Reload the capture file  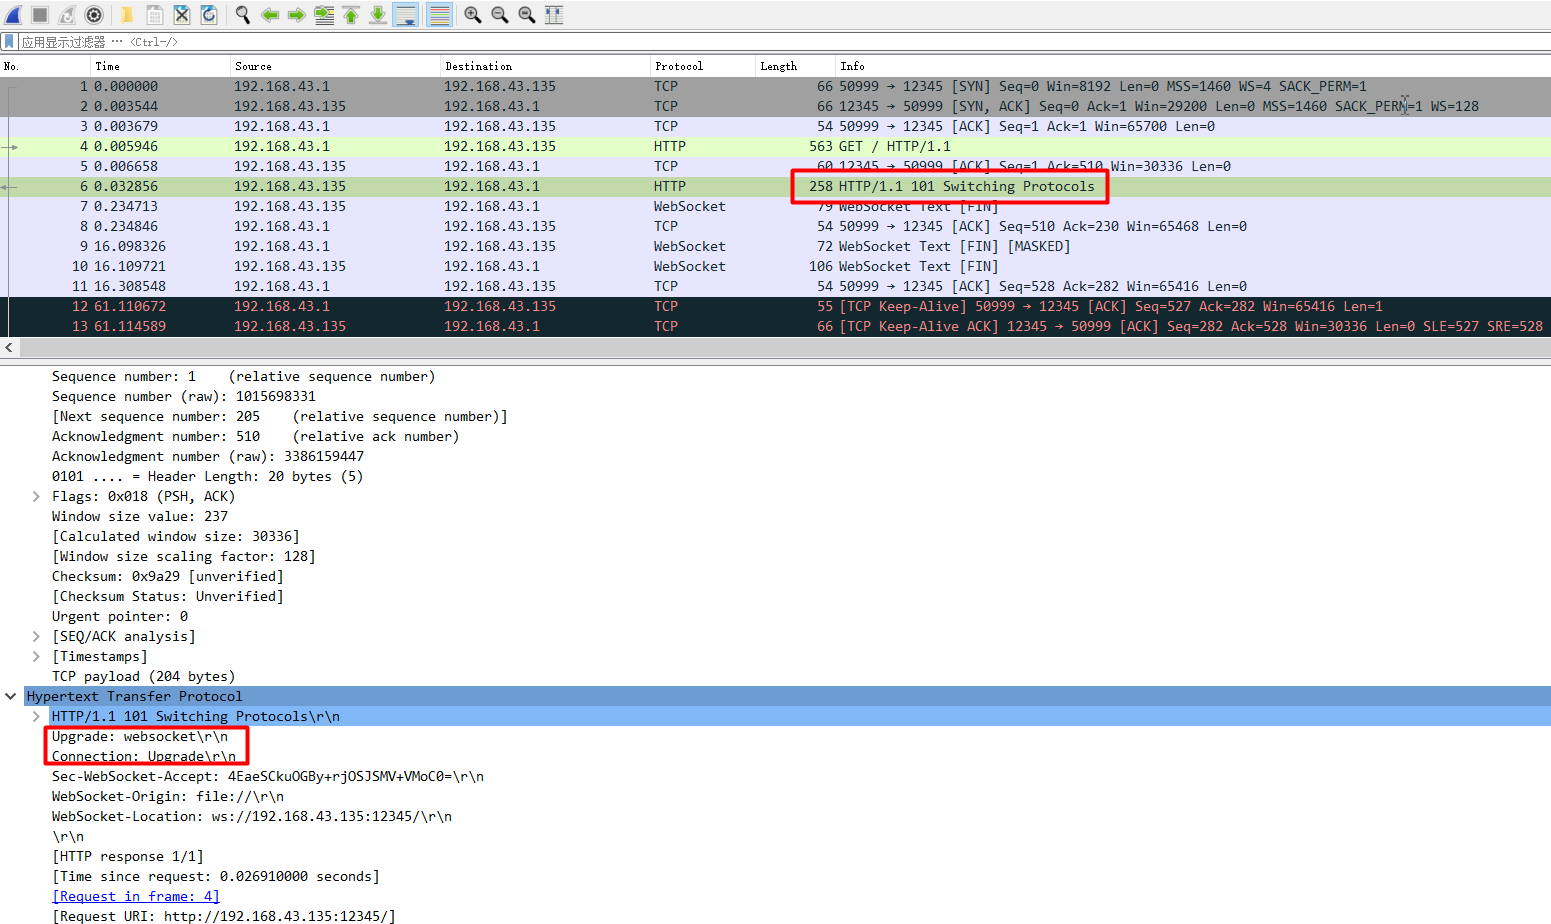coord(206,14)
